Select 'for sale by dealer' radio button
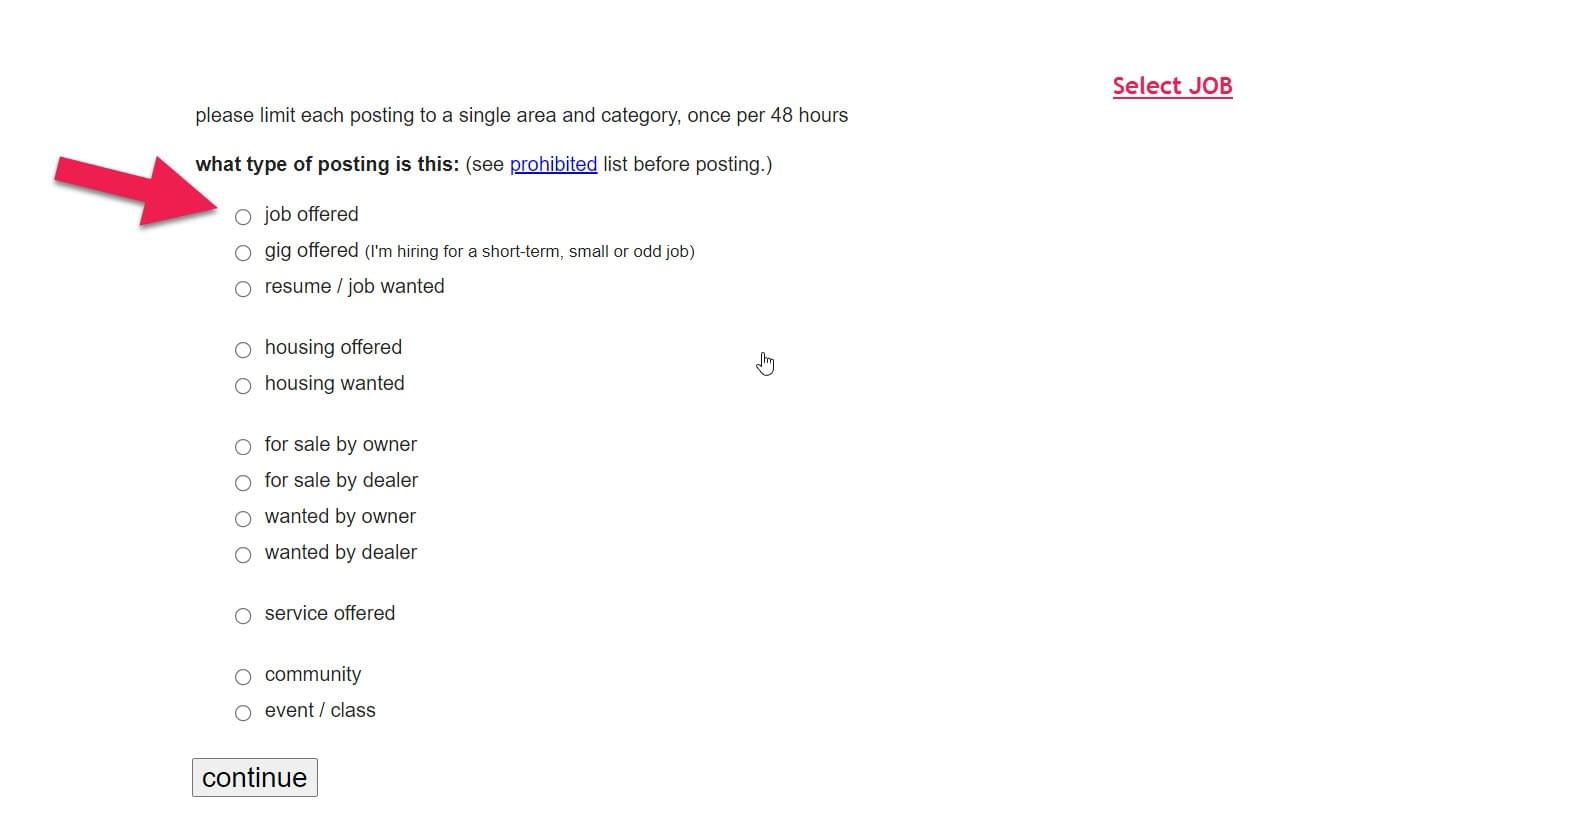This screenshot has height=815, width=1581. coord(243,483)
